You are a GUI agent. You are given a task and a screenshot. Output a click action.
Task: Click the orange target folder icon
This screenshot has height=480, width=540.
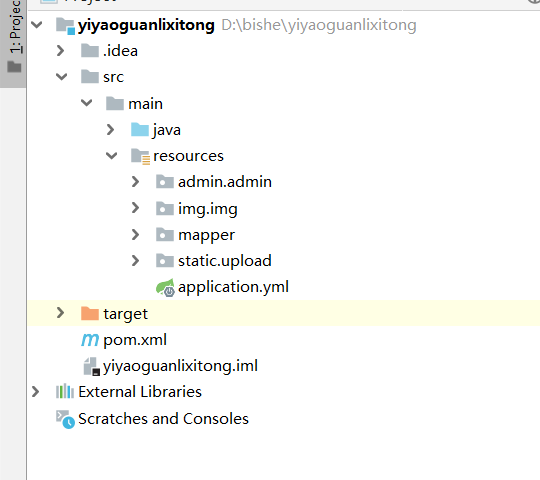90,313
